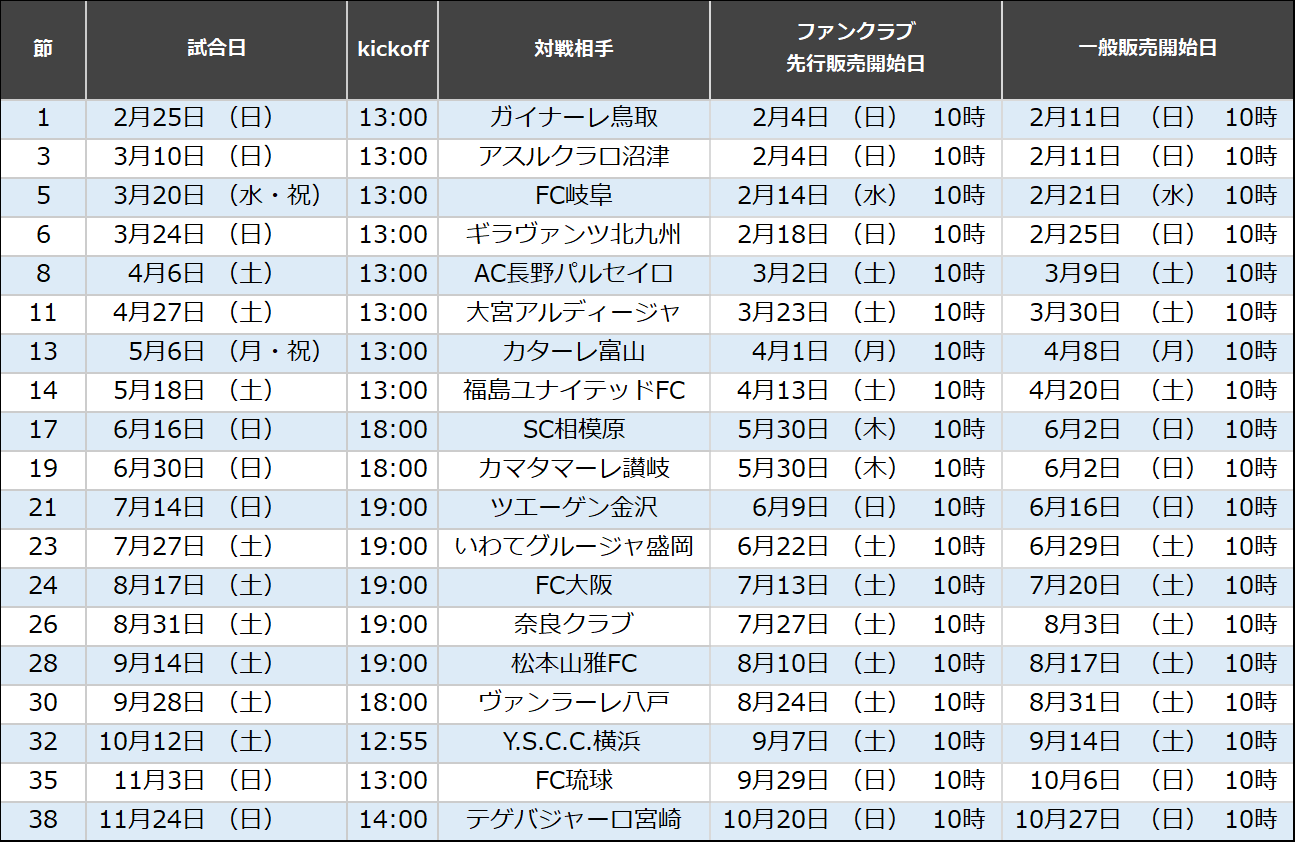Viewport: 1296px width, 843px height.
Task: Click fan club sale date 2月14日（水）
Action: click(818, 196)
